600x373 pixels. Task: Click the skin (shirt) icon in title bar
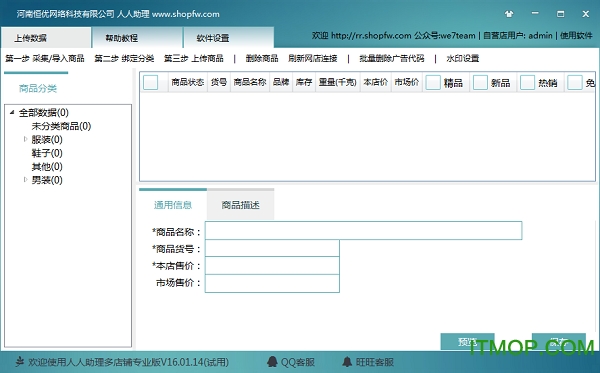pos(509,14)
